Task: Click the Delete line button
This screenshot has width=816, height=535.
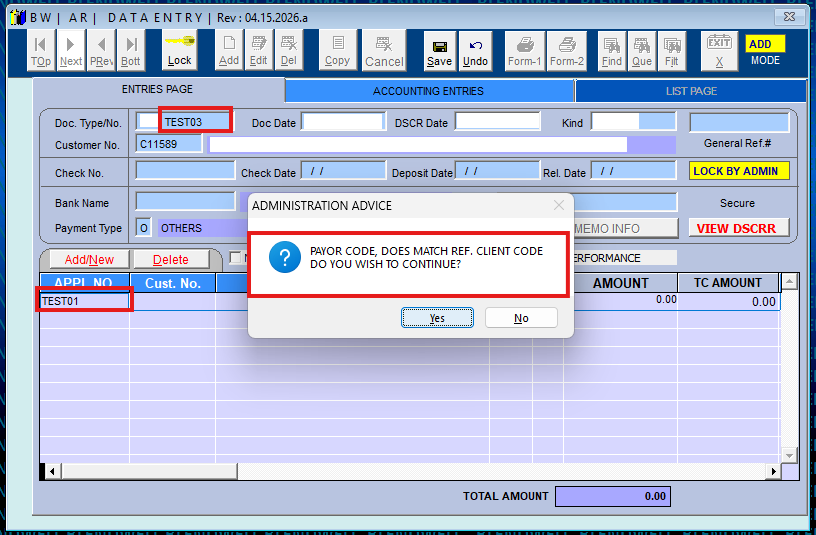Action: click(x=171, y=259)
